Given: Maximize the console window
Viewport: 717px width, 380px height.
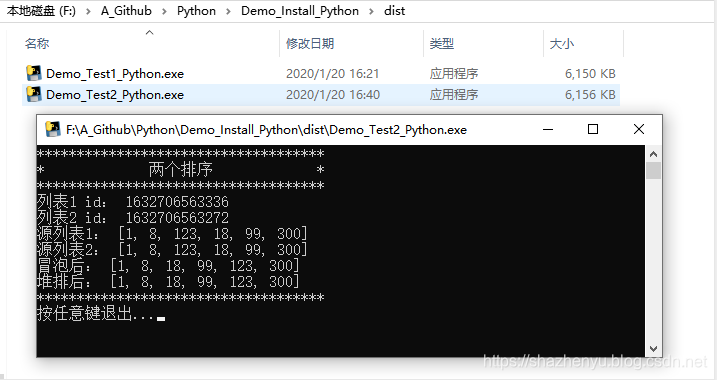Looking at the screenshot, I should point(593,129).
